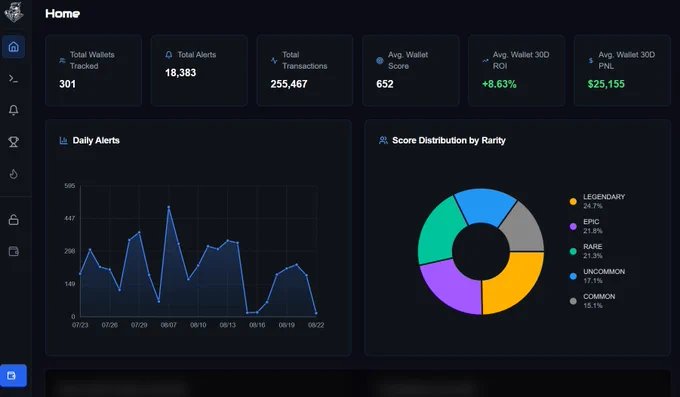Click the trend icon beside Avg. Wallet 30D ROI
The height and width of the screenshot is (397, 680).
pos(485,60)
